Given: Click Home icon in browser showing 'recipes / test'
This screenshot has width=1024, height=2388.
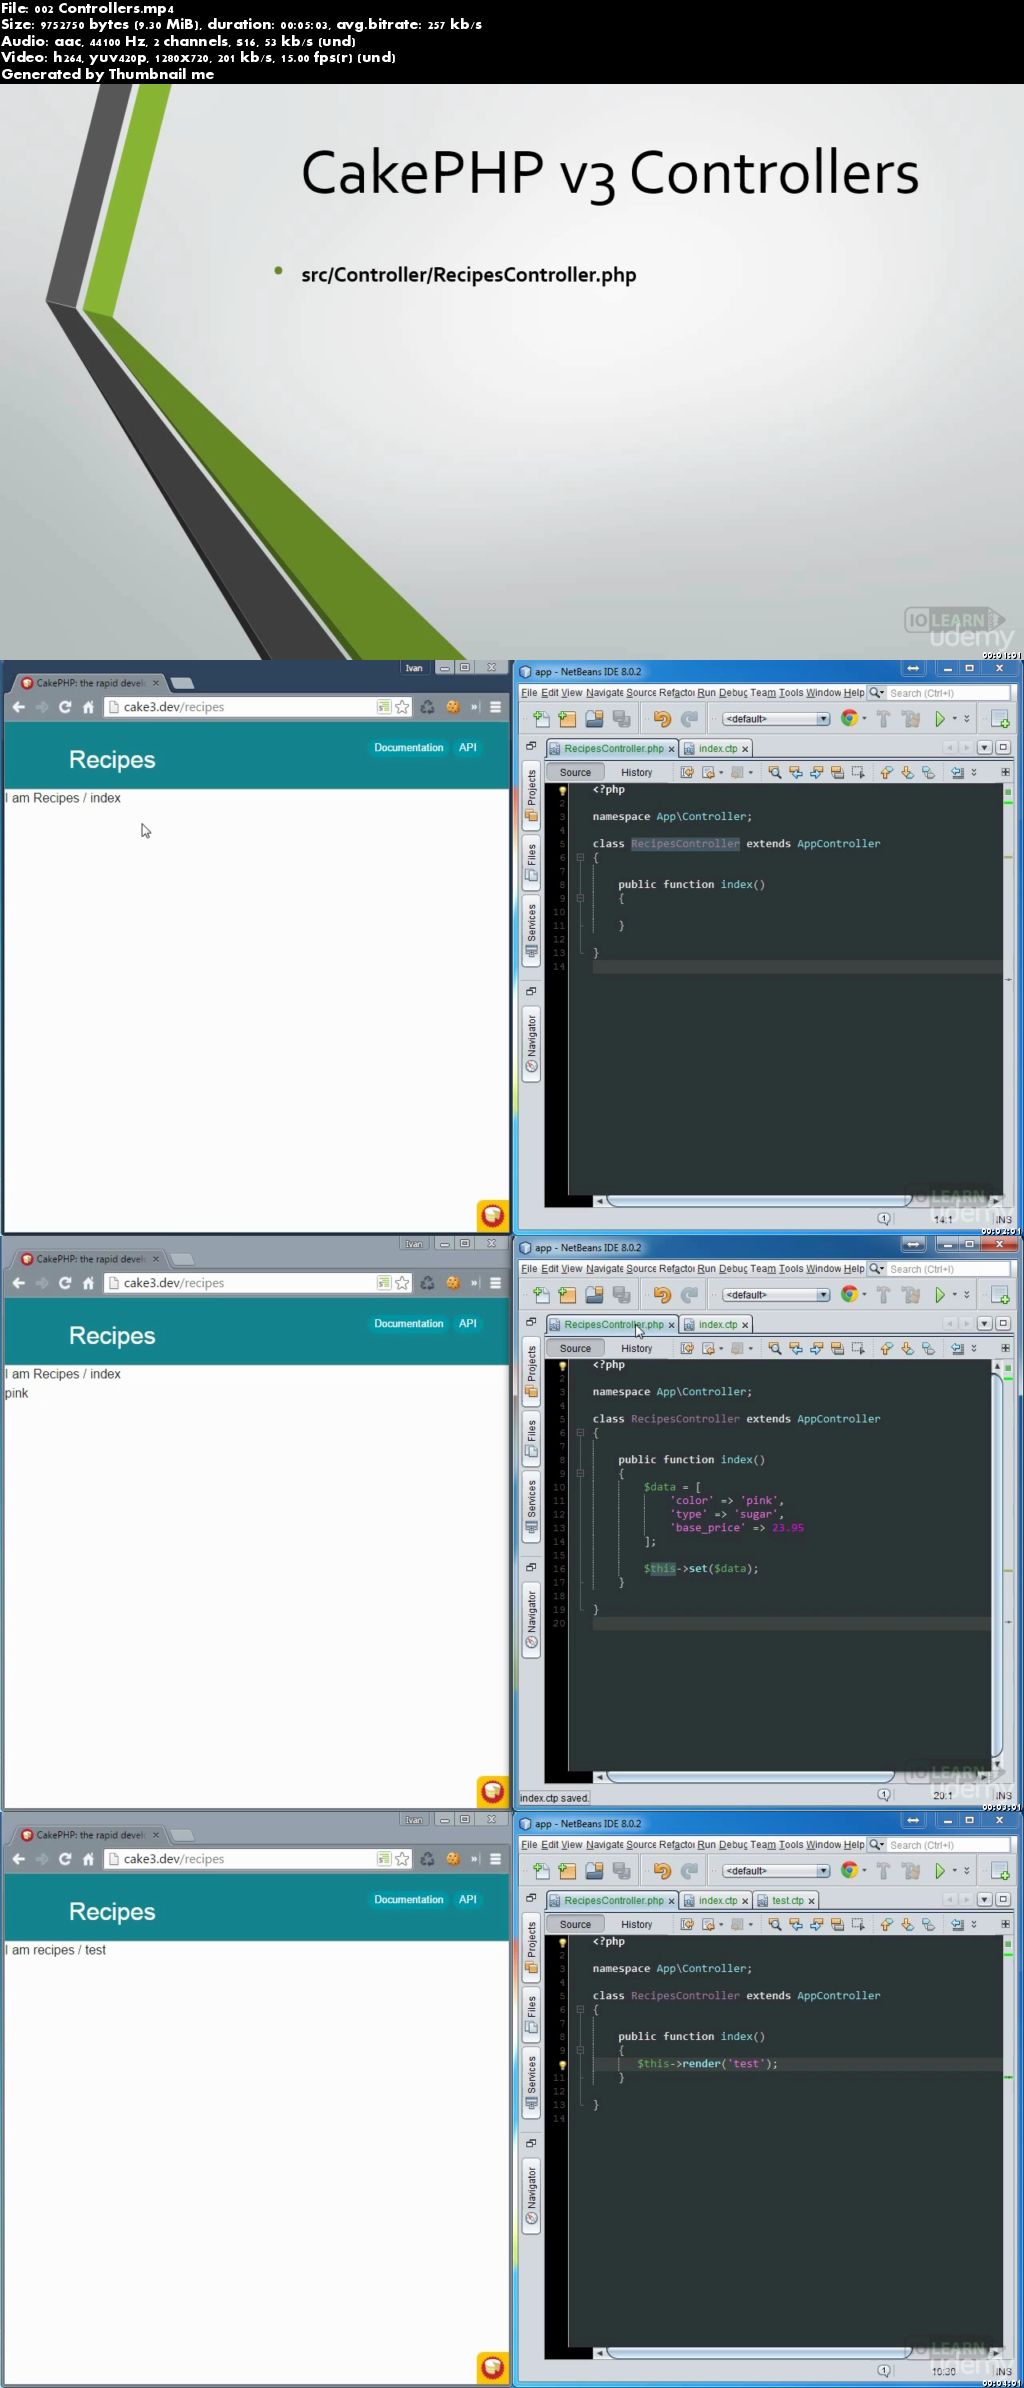Looking at the screenshot, I should point(88,1858).
